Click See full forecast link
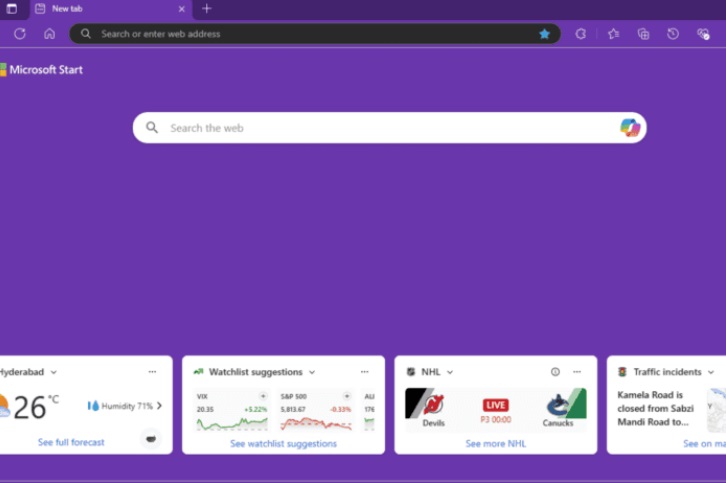The image size is (726, 483). (71, 442)
